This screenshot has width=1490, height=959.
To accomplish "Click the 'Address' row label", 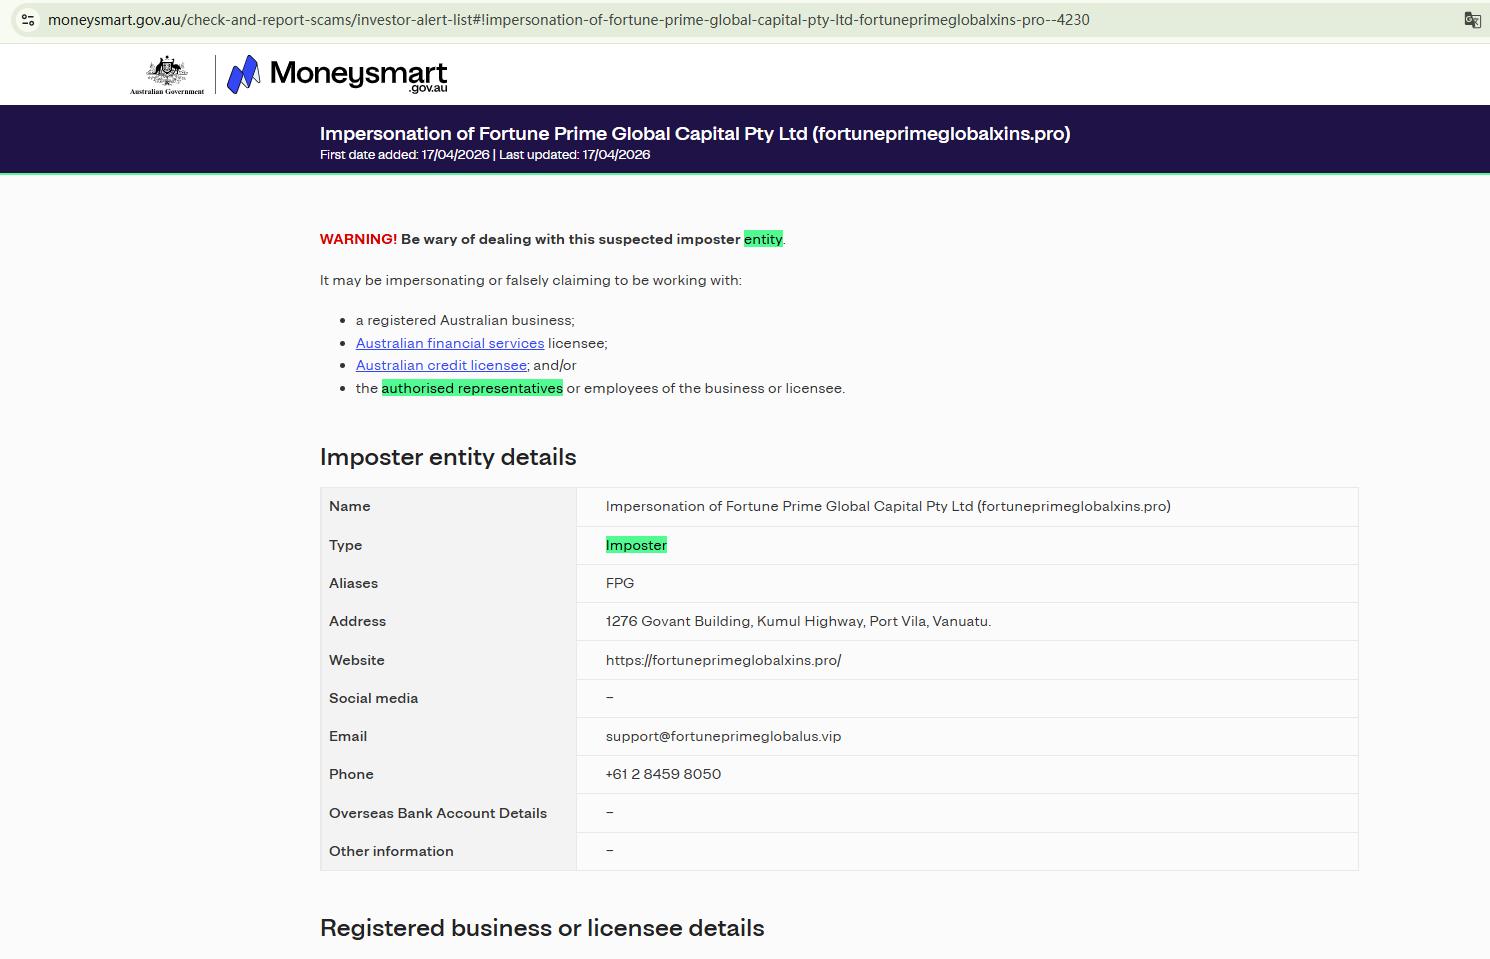I will pyautogui.click(x=357, y=621).
